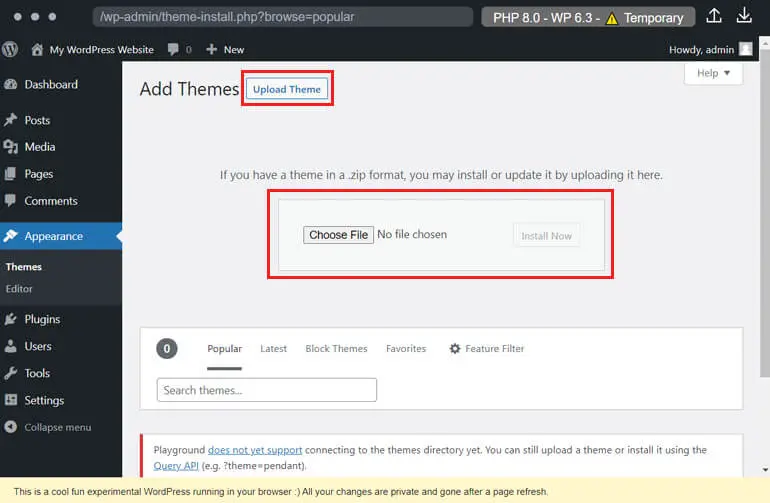Click the New label in admin bar
770x503 pixels.
(234, 50)
